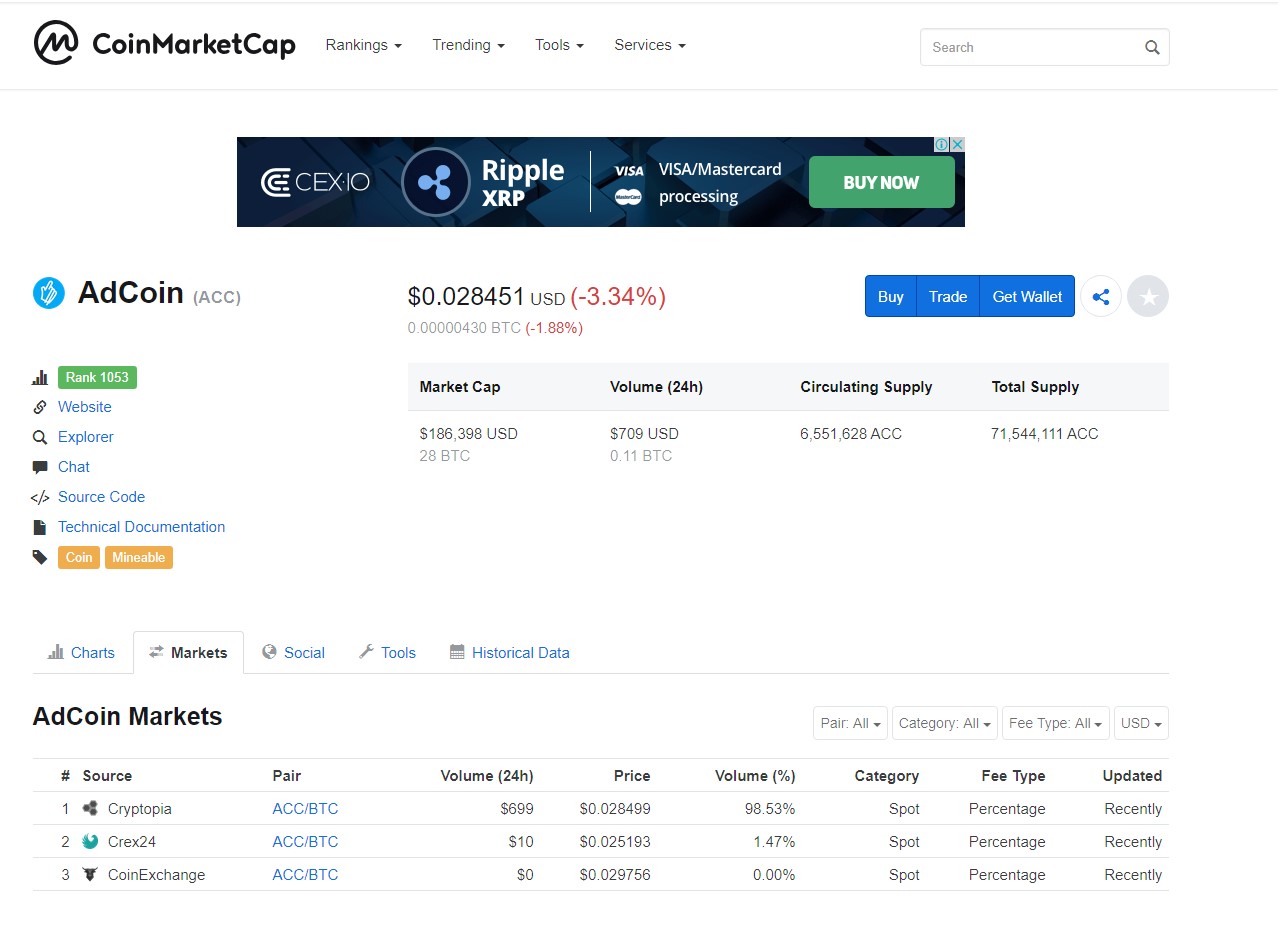Click the Ripple XRP logo in banner
The height and width of the screenshot is (927, 1278).
435,182
